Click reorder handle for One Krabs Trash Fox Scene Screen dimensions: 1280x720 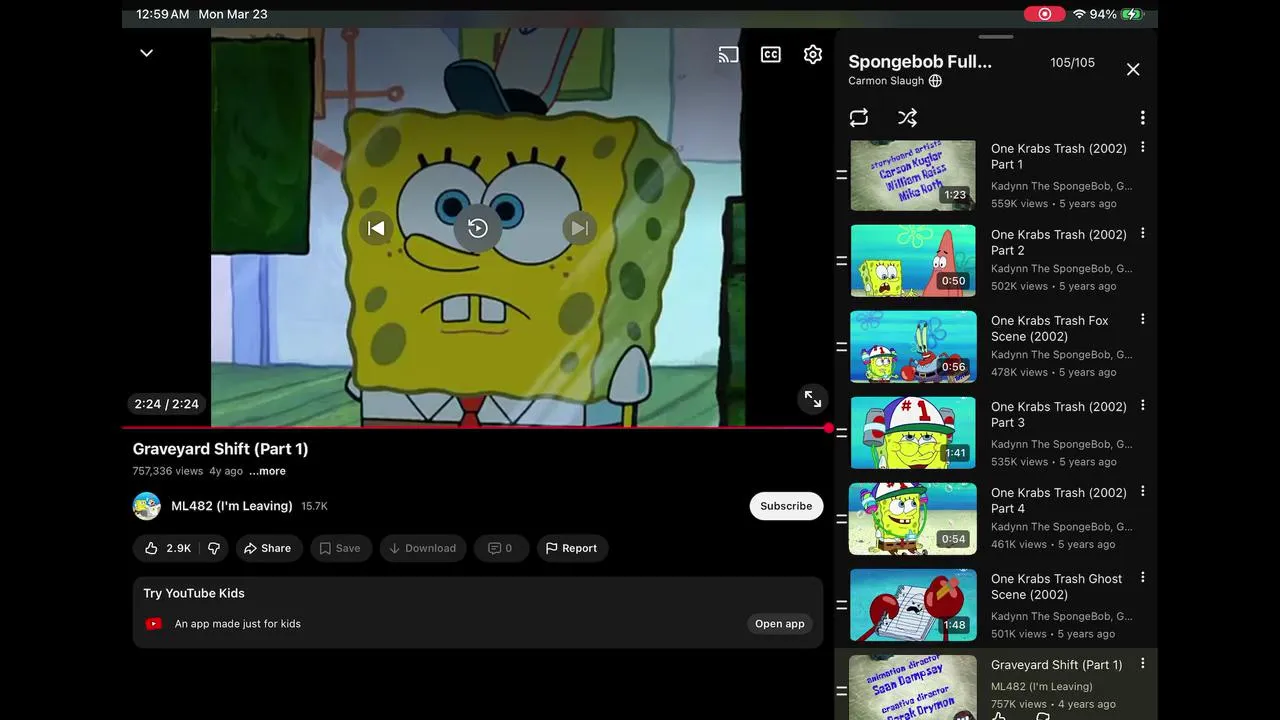pos(842,347)
